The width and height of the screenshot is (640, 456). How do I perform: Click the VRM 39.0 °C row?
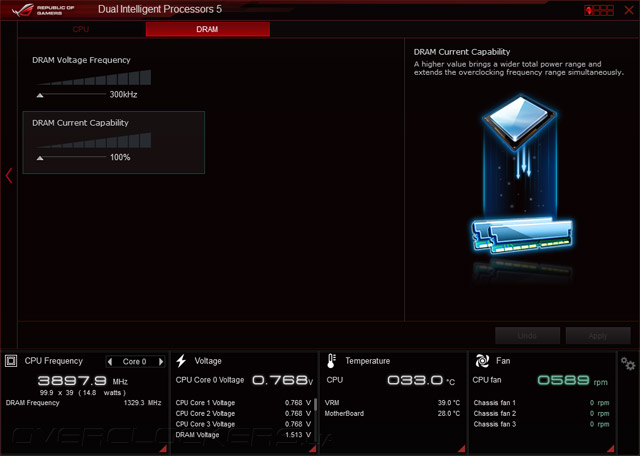pos(392,403)
